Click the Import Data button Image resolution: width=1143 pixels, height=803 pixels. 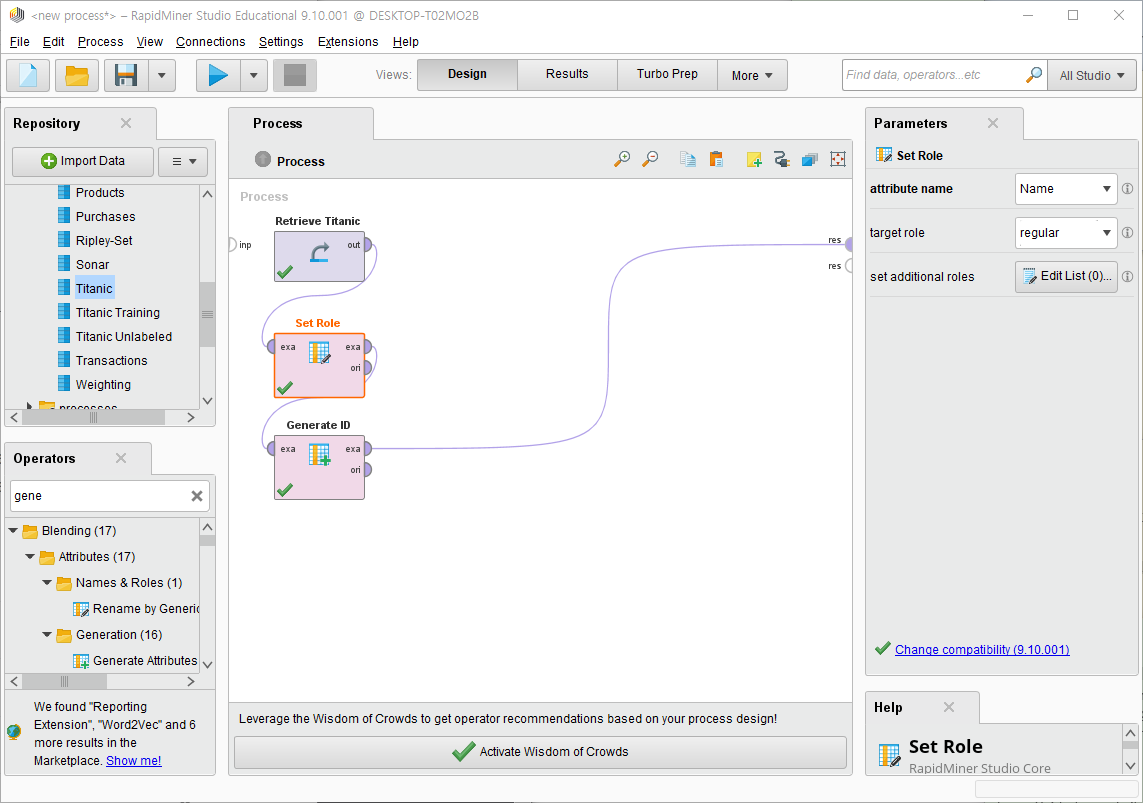pos(83,161)
